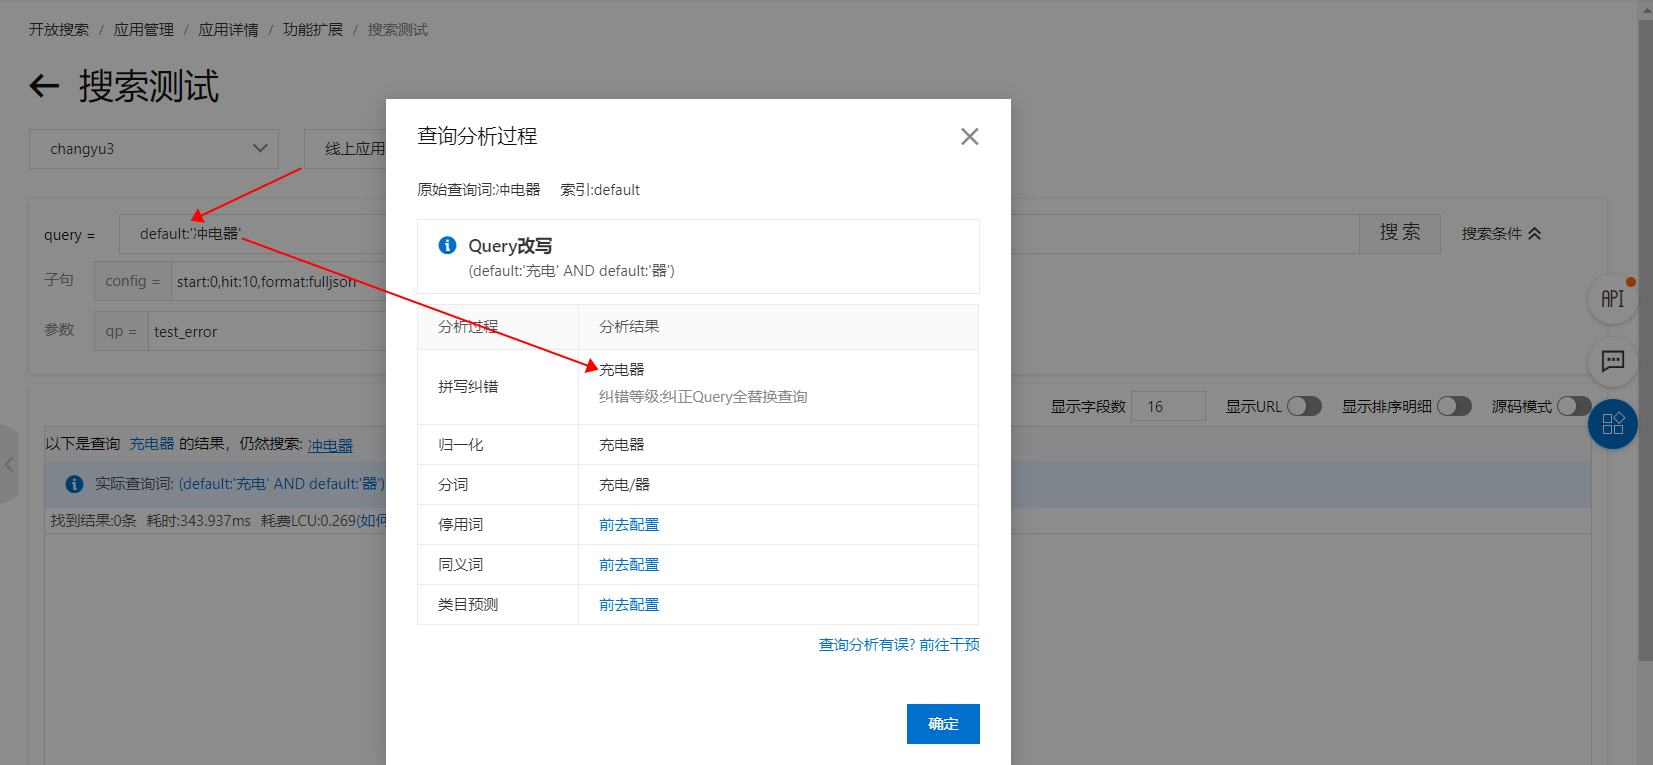1653x765 pixels.
Task: Toggle the 源码模式 switch
Action: pos(1574,406)
